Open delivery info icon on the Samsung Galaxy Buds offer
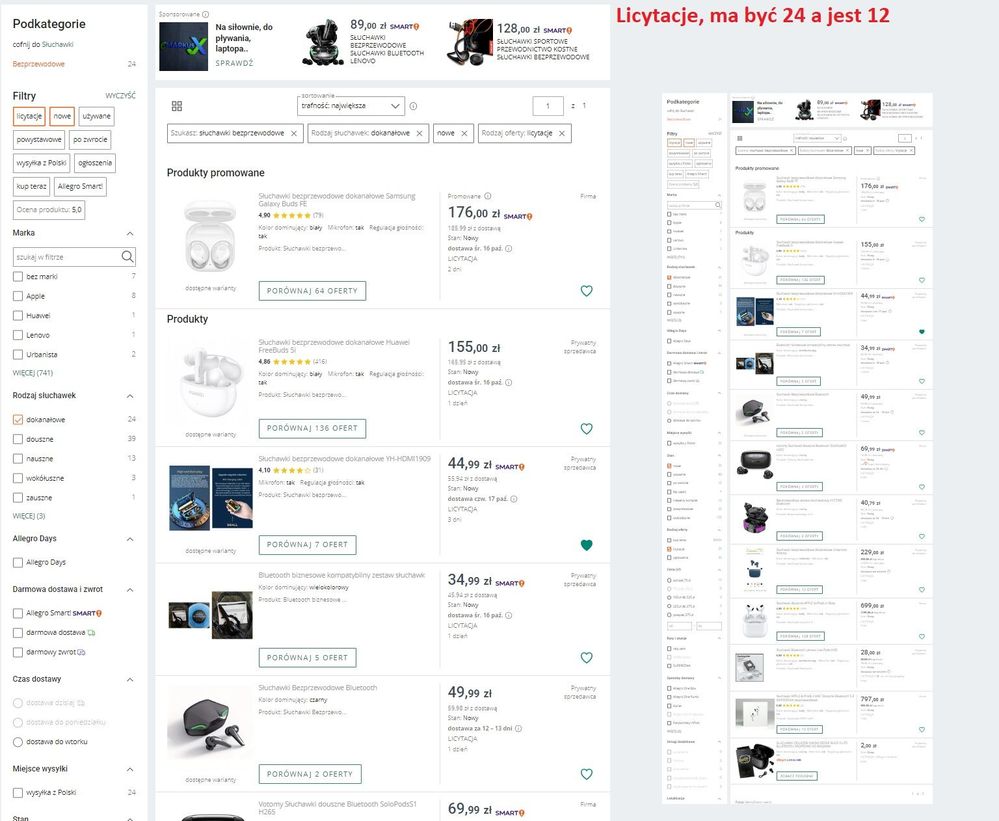 pos(508,248)
